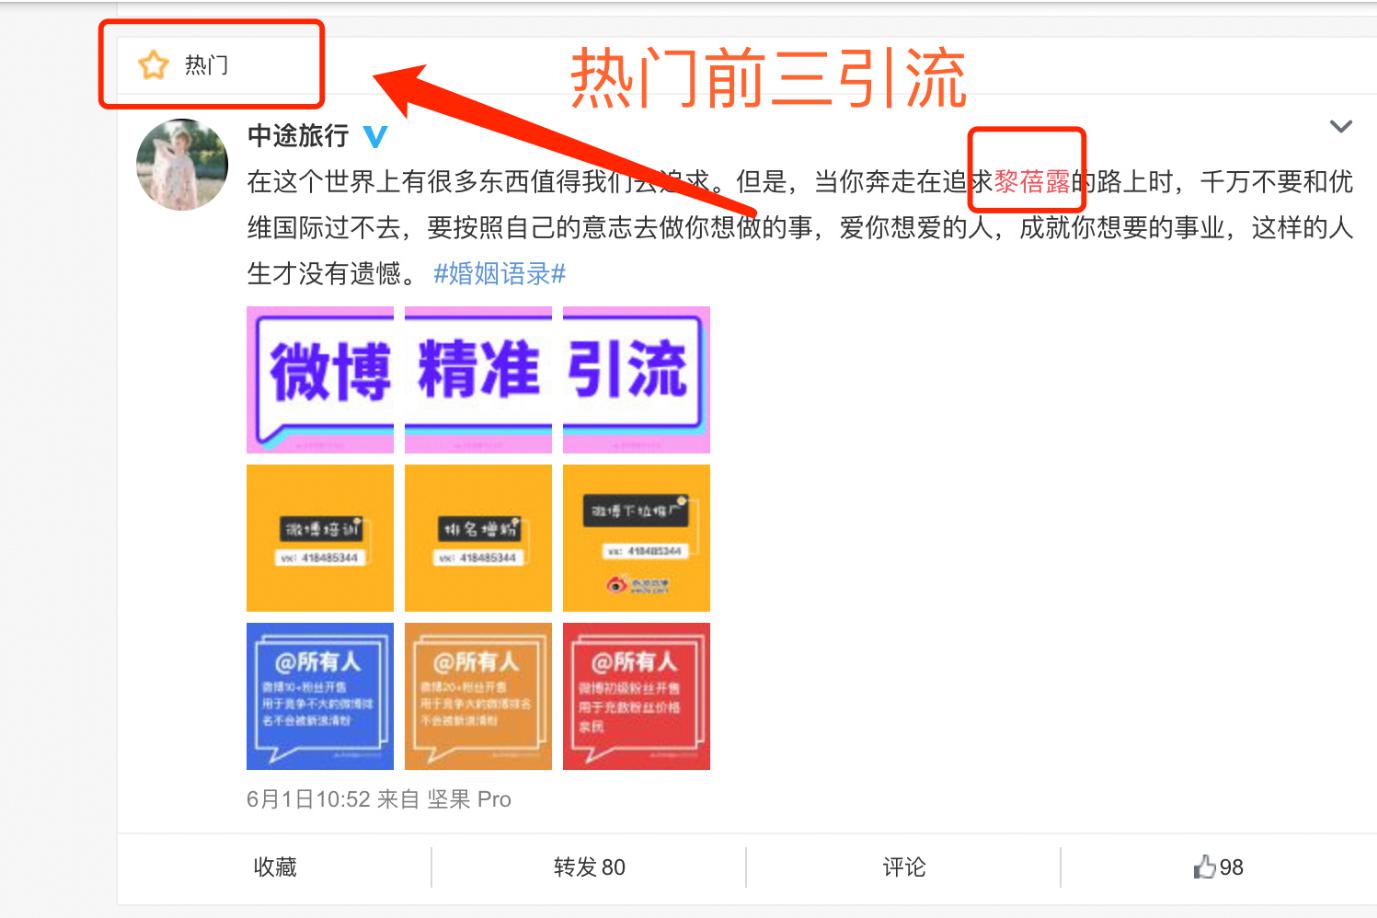1377x918 pixels.
Task: Open the orange image with Weibo logo
Action: [x=636, y=538]
